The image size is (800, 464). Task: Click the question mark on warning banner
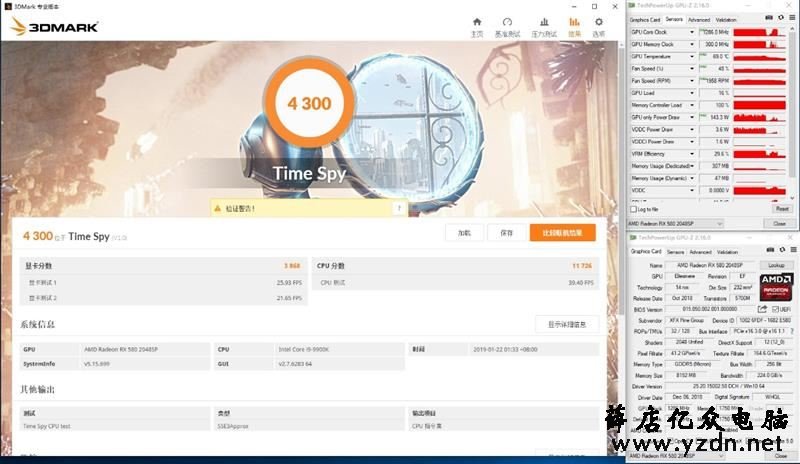[399, 208]
